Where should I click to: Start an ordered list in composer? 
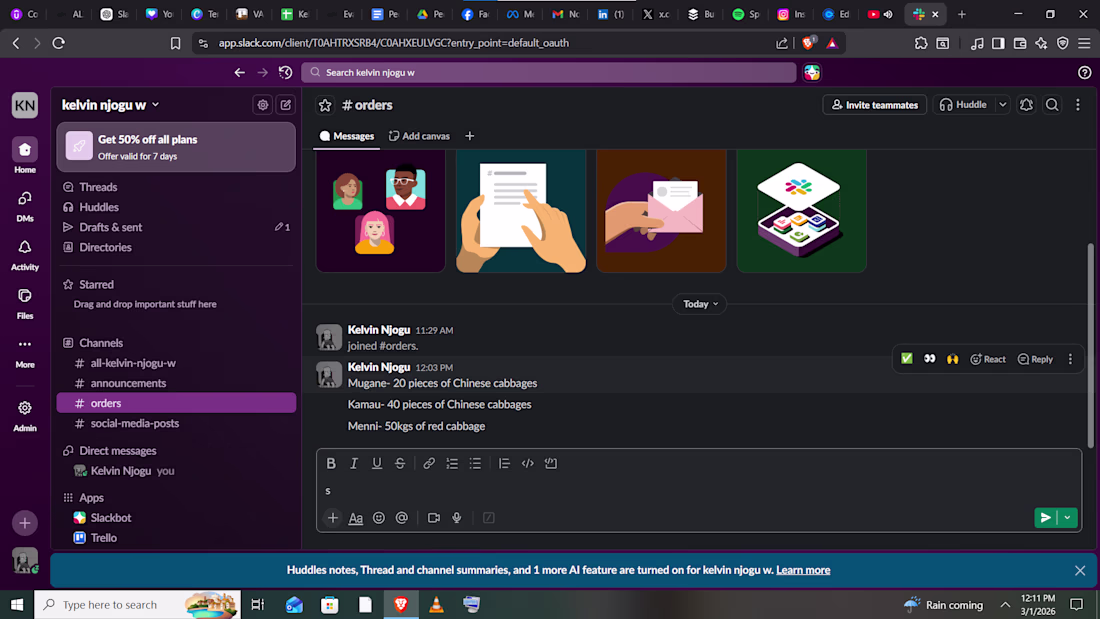[452, 463]
